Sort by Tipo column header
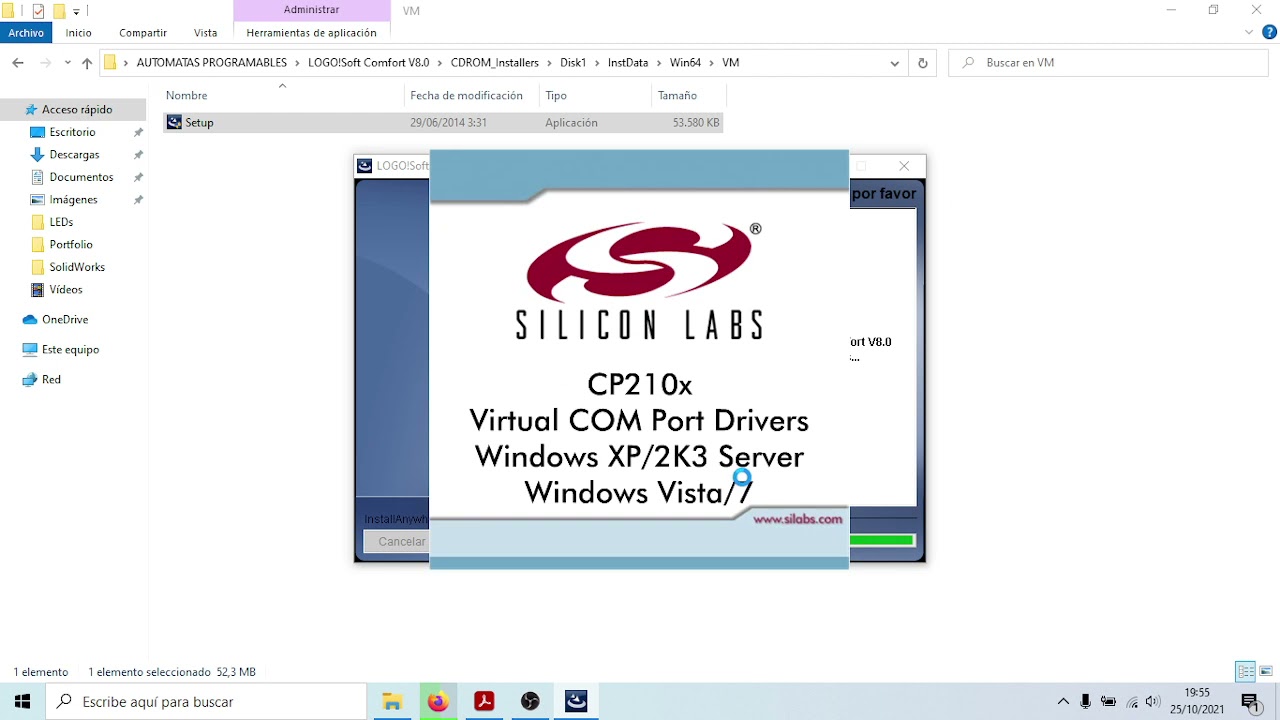Screen dimensions: 1280x720 click(x=556, y=96)
